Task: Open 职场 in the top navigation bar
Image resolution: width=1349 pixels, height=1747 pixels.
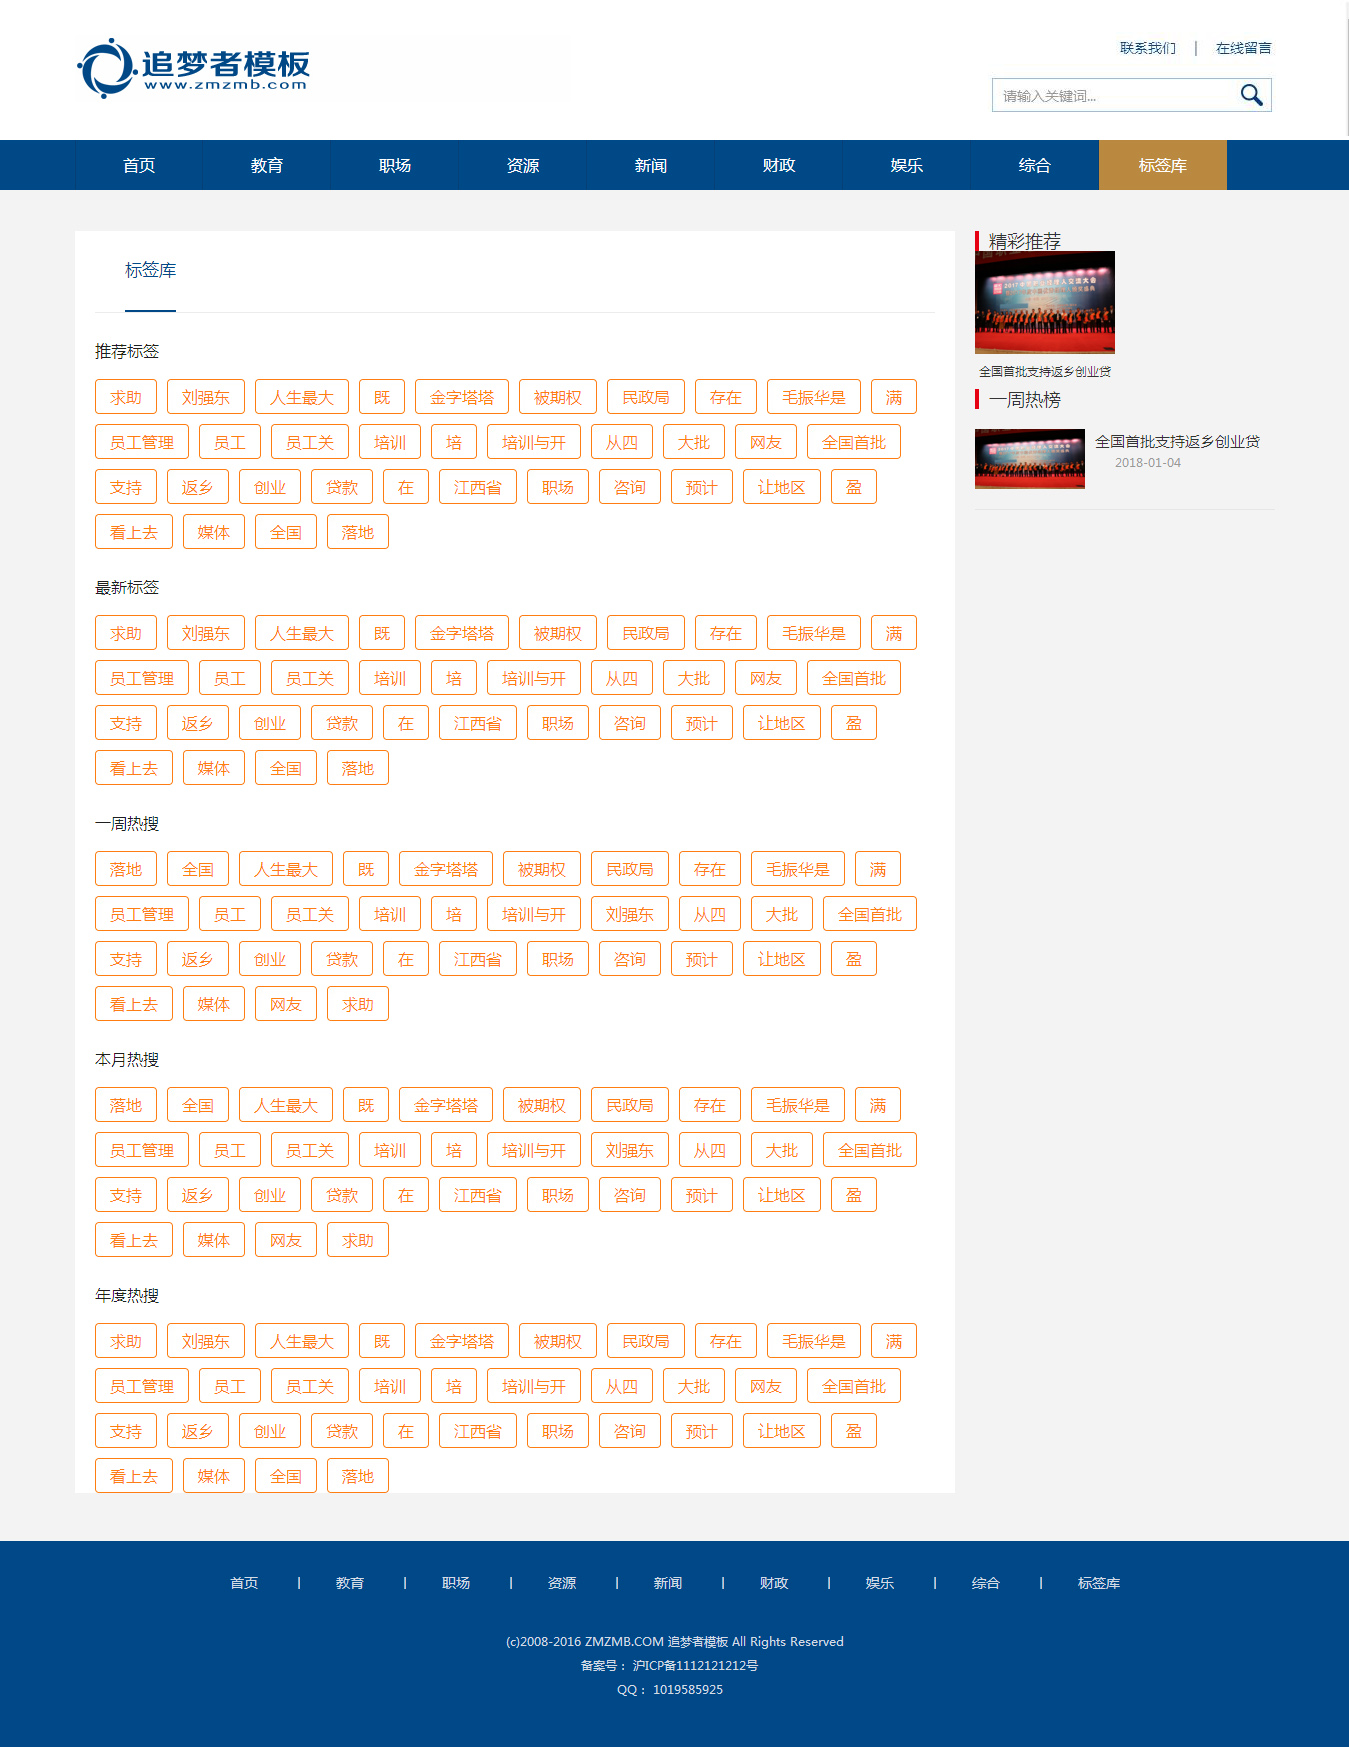Action: point(395,165)
